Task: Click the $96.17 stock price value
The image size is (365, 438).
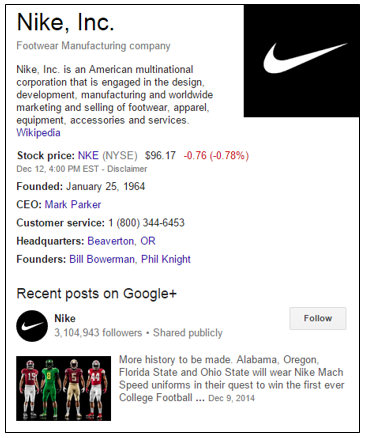Action: 160,155
